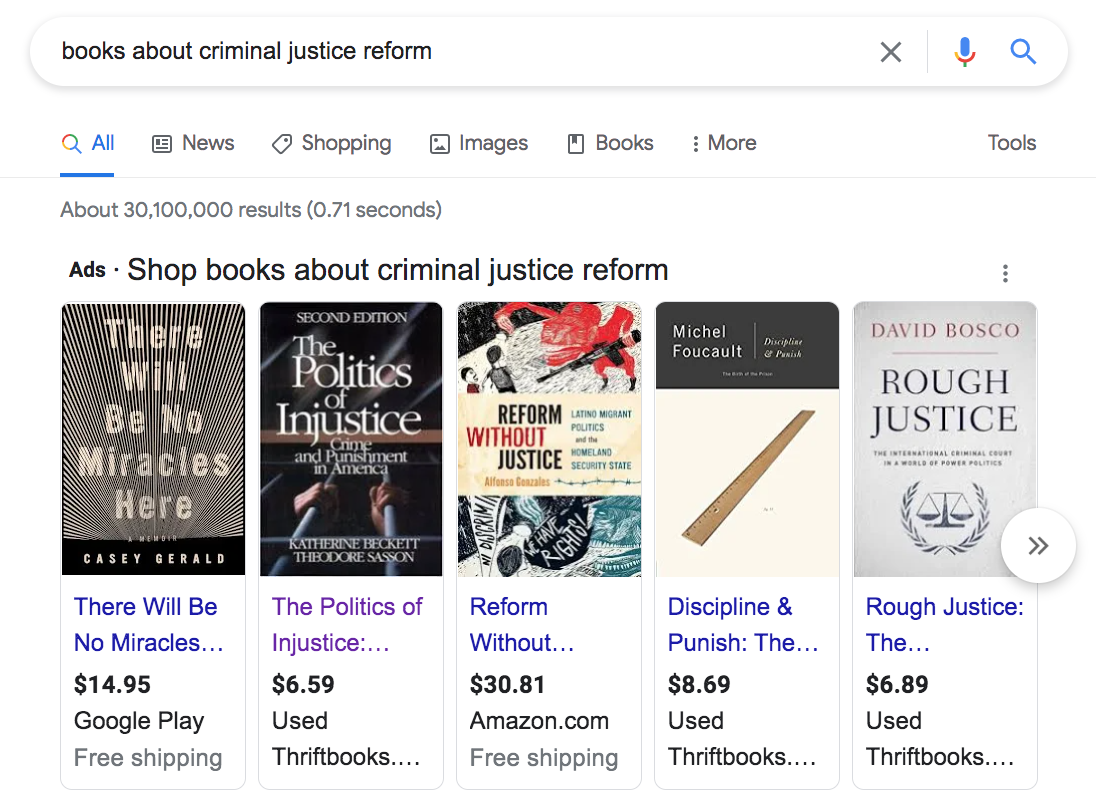Image resolution: width=1096 pixels, height=804 pixels.
Task: Follow 'The Politics of Injustice:…' link
Action: pos(347,624)
